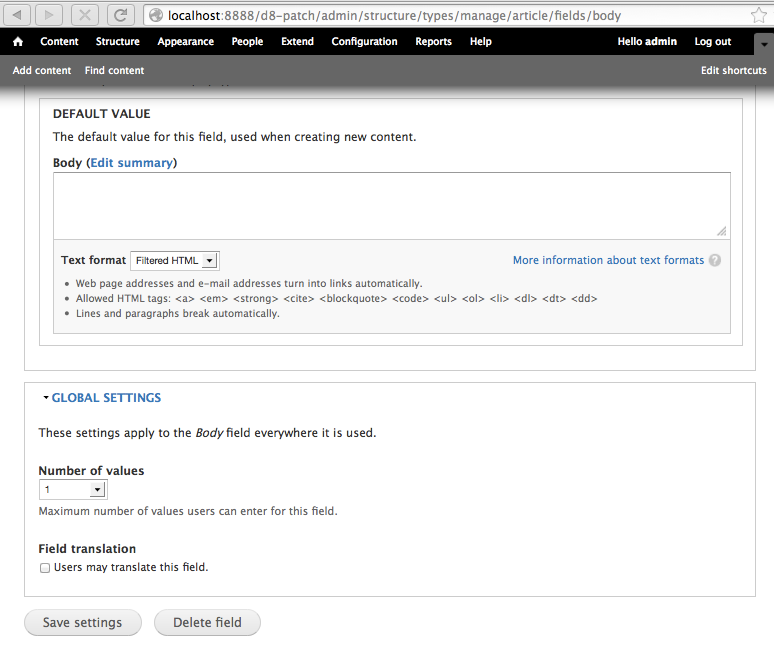Click the Drupal home icon
Viewport: 774px width, 661px height.
pos(18,42)
